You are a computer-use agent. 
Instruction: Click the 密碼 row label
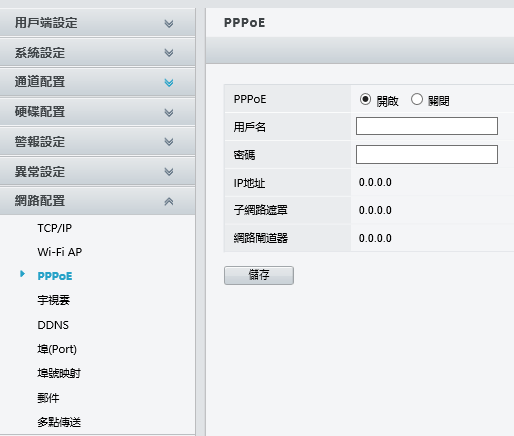pos(244,155)
